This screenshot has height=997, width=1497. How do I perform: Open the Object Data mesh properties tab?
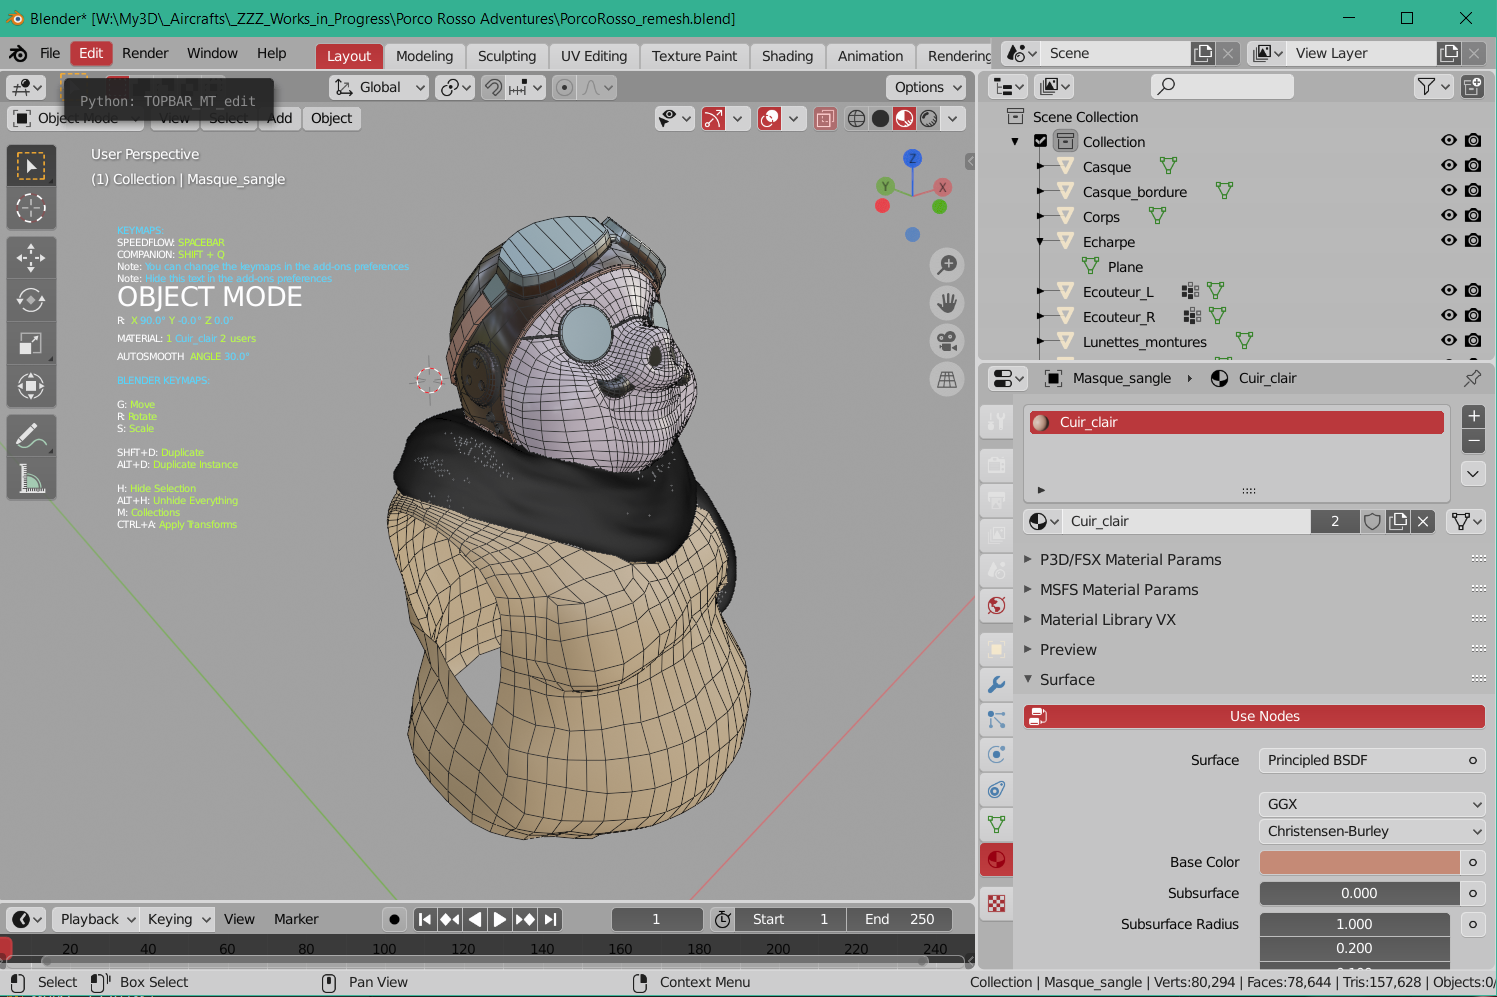tap(996, 825)
